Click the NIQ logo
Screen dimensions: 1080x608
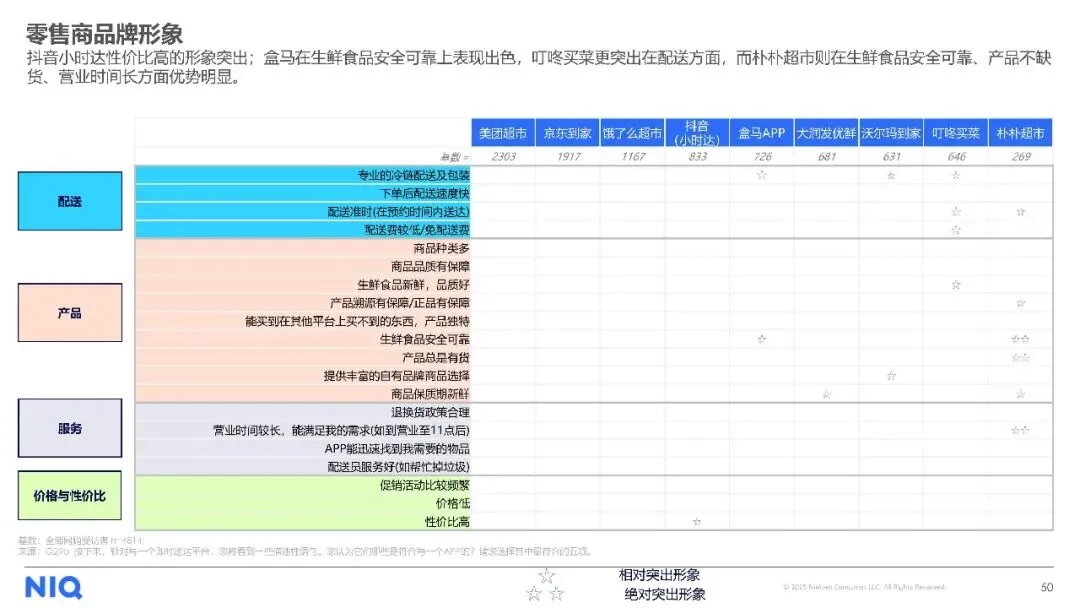(53, 587)
